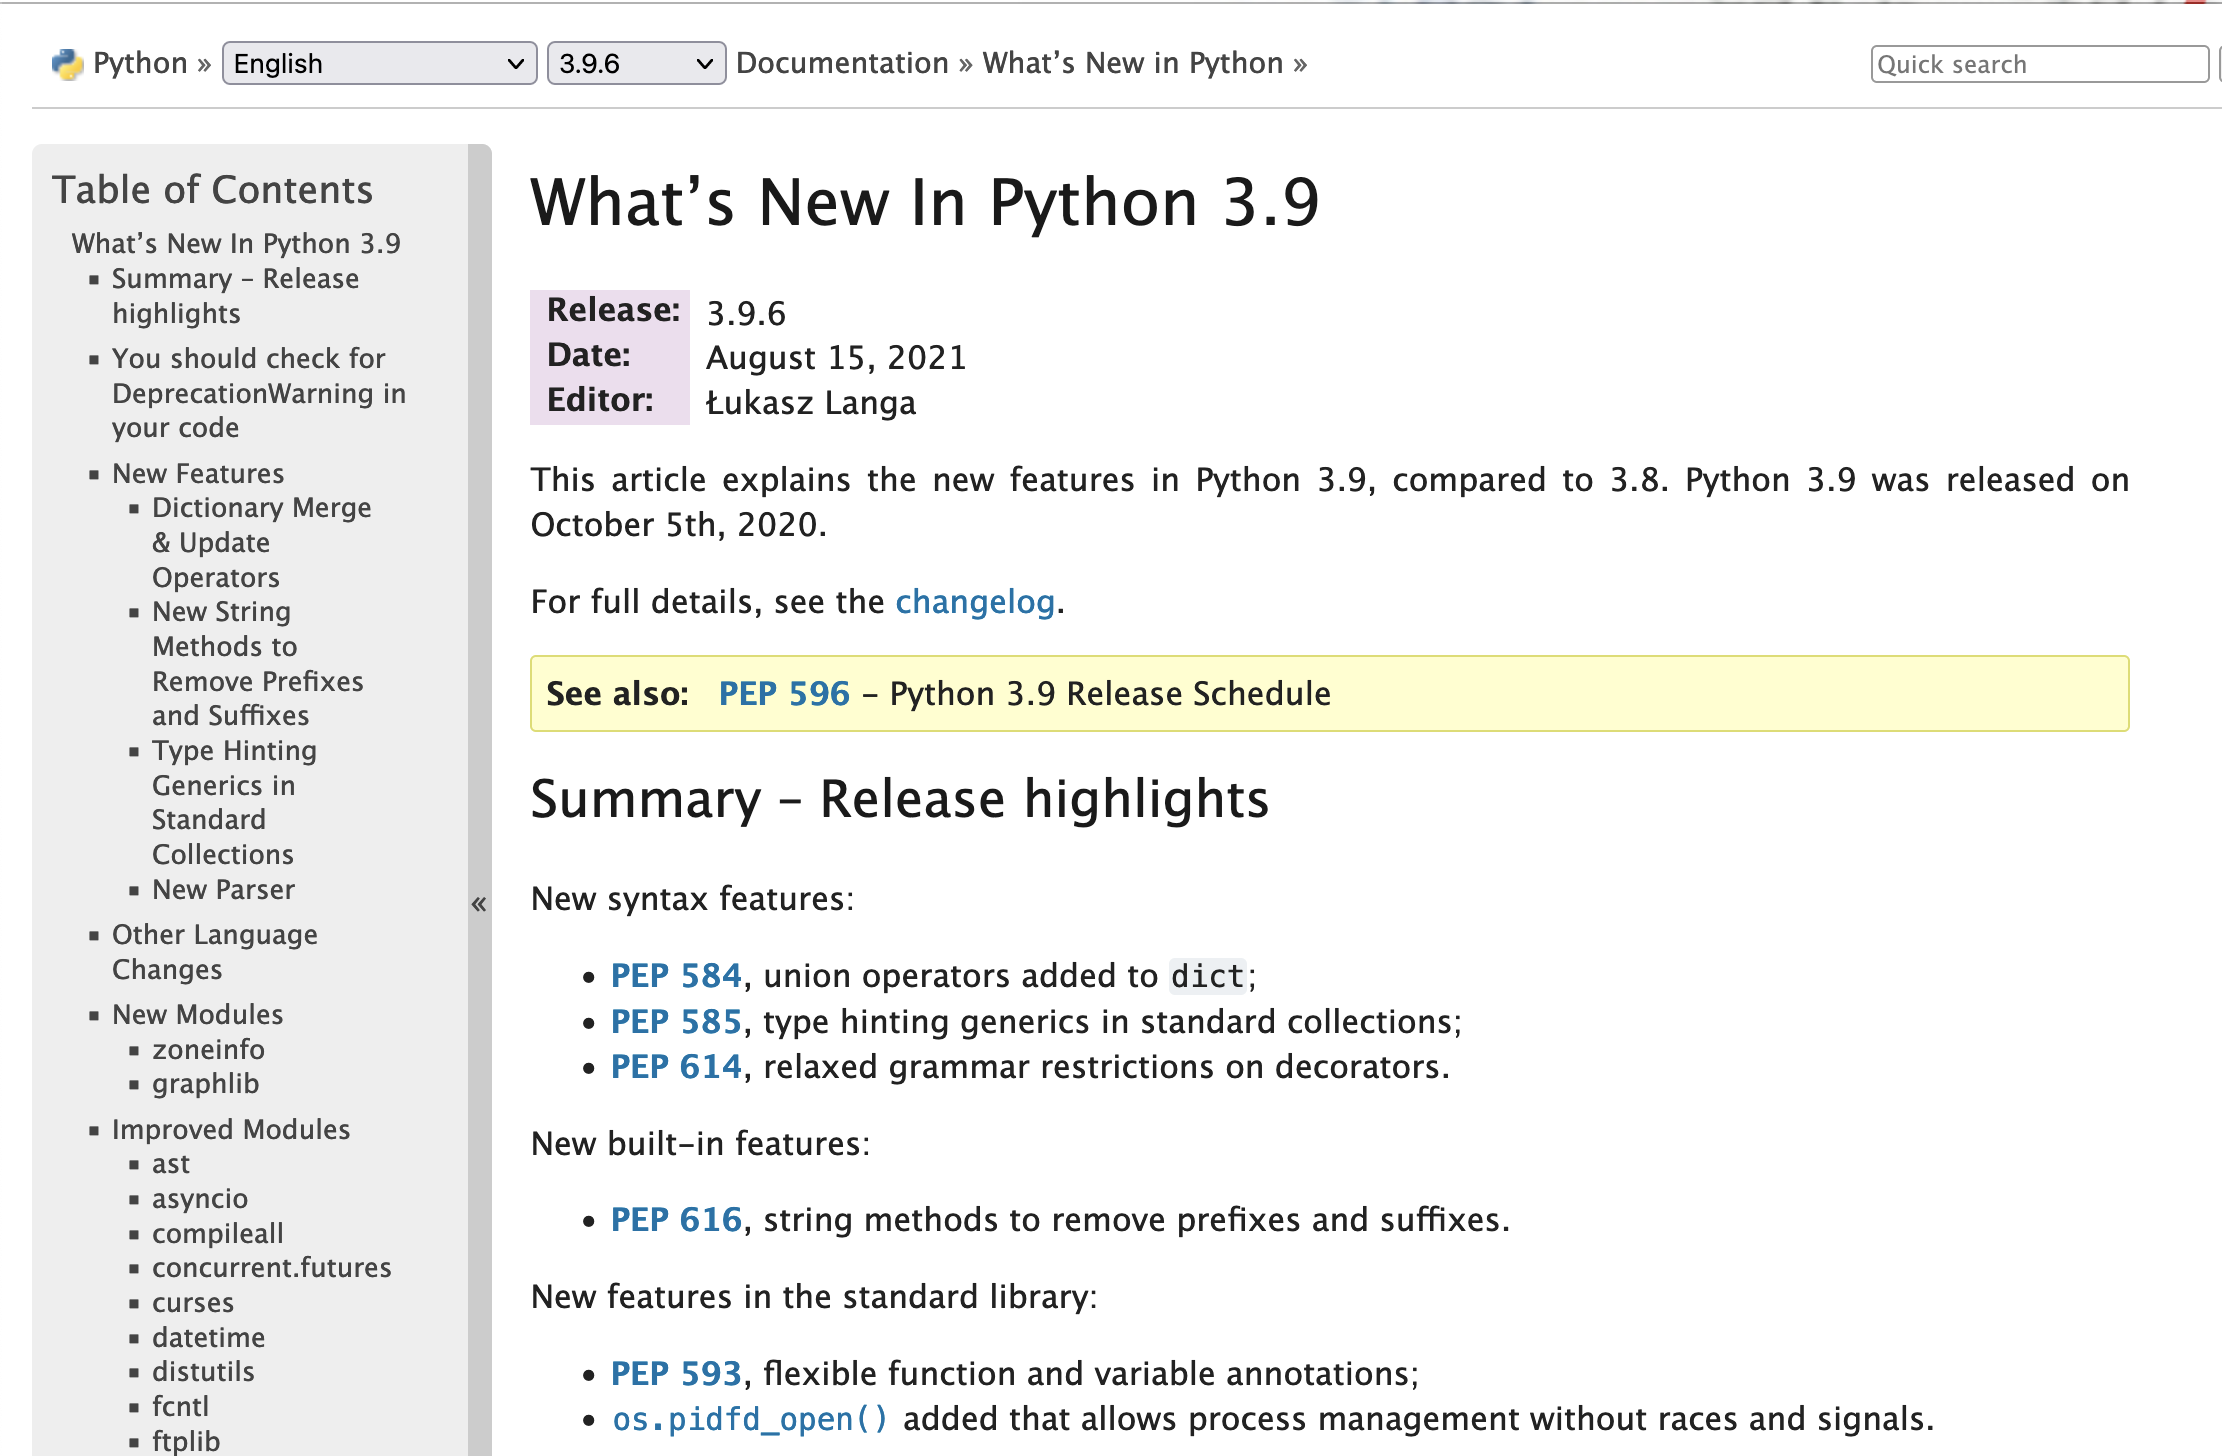Select compileall in the sidebar
Viewport: 2222px width, 1456px height.
217,1234
